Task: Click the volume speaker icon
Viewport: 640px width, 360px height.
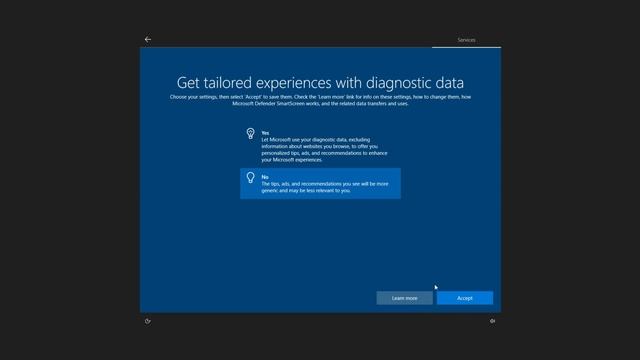Action: click(493, 321)
